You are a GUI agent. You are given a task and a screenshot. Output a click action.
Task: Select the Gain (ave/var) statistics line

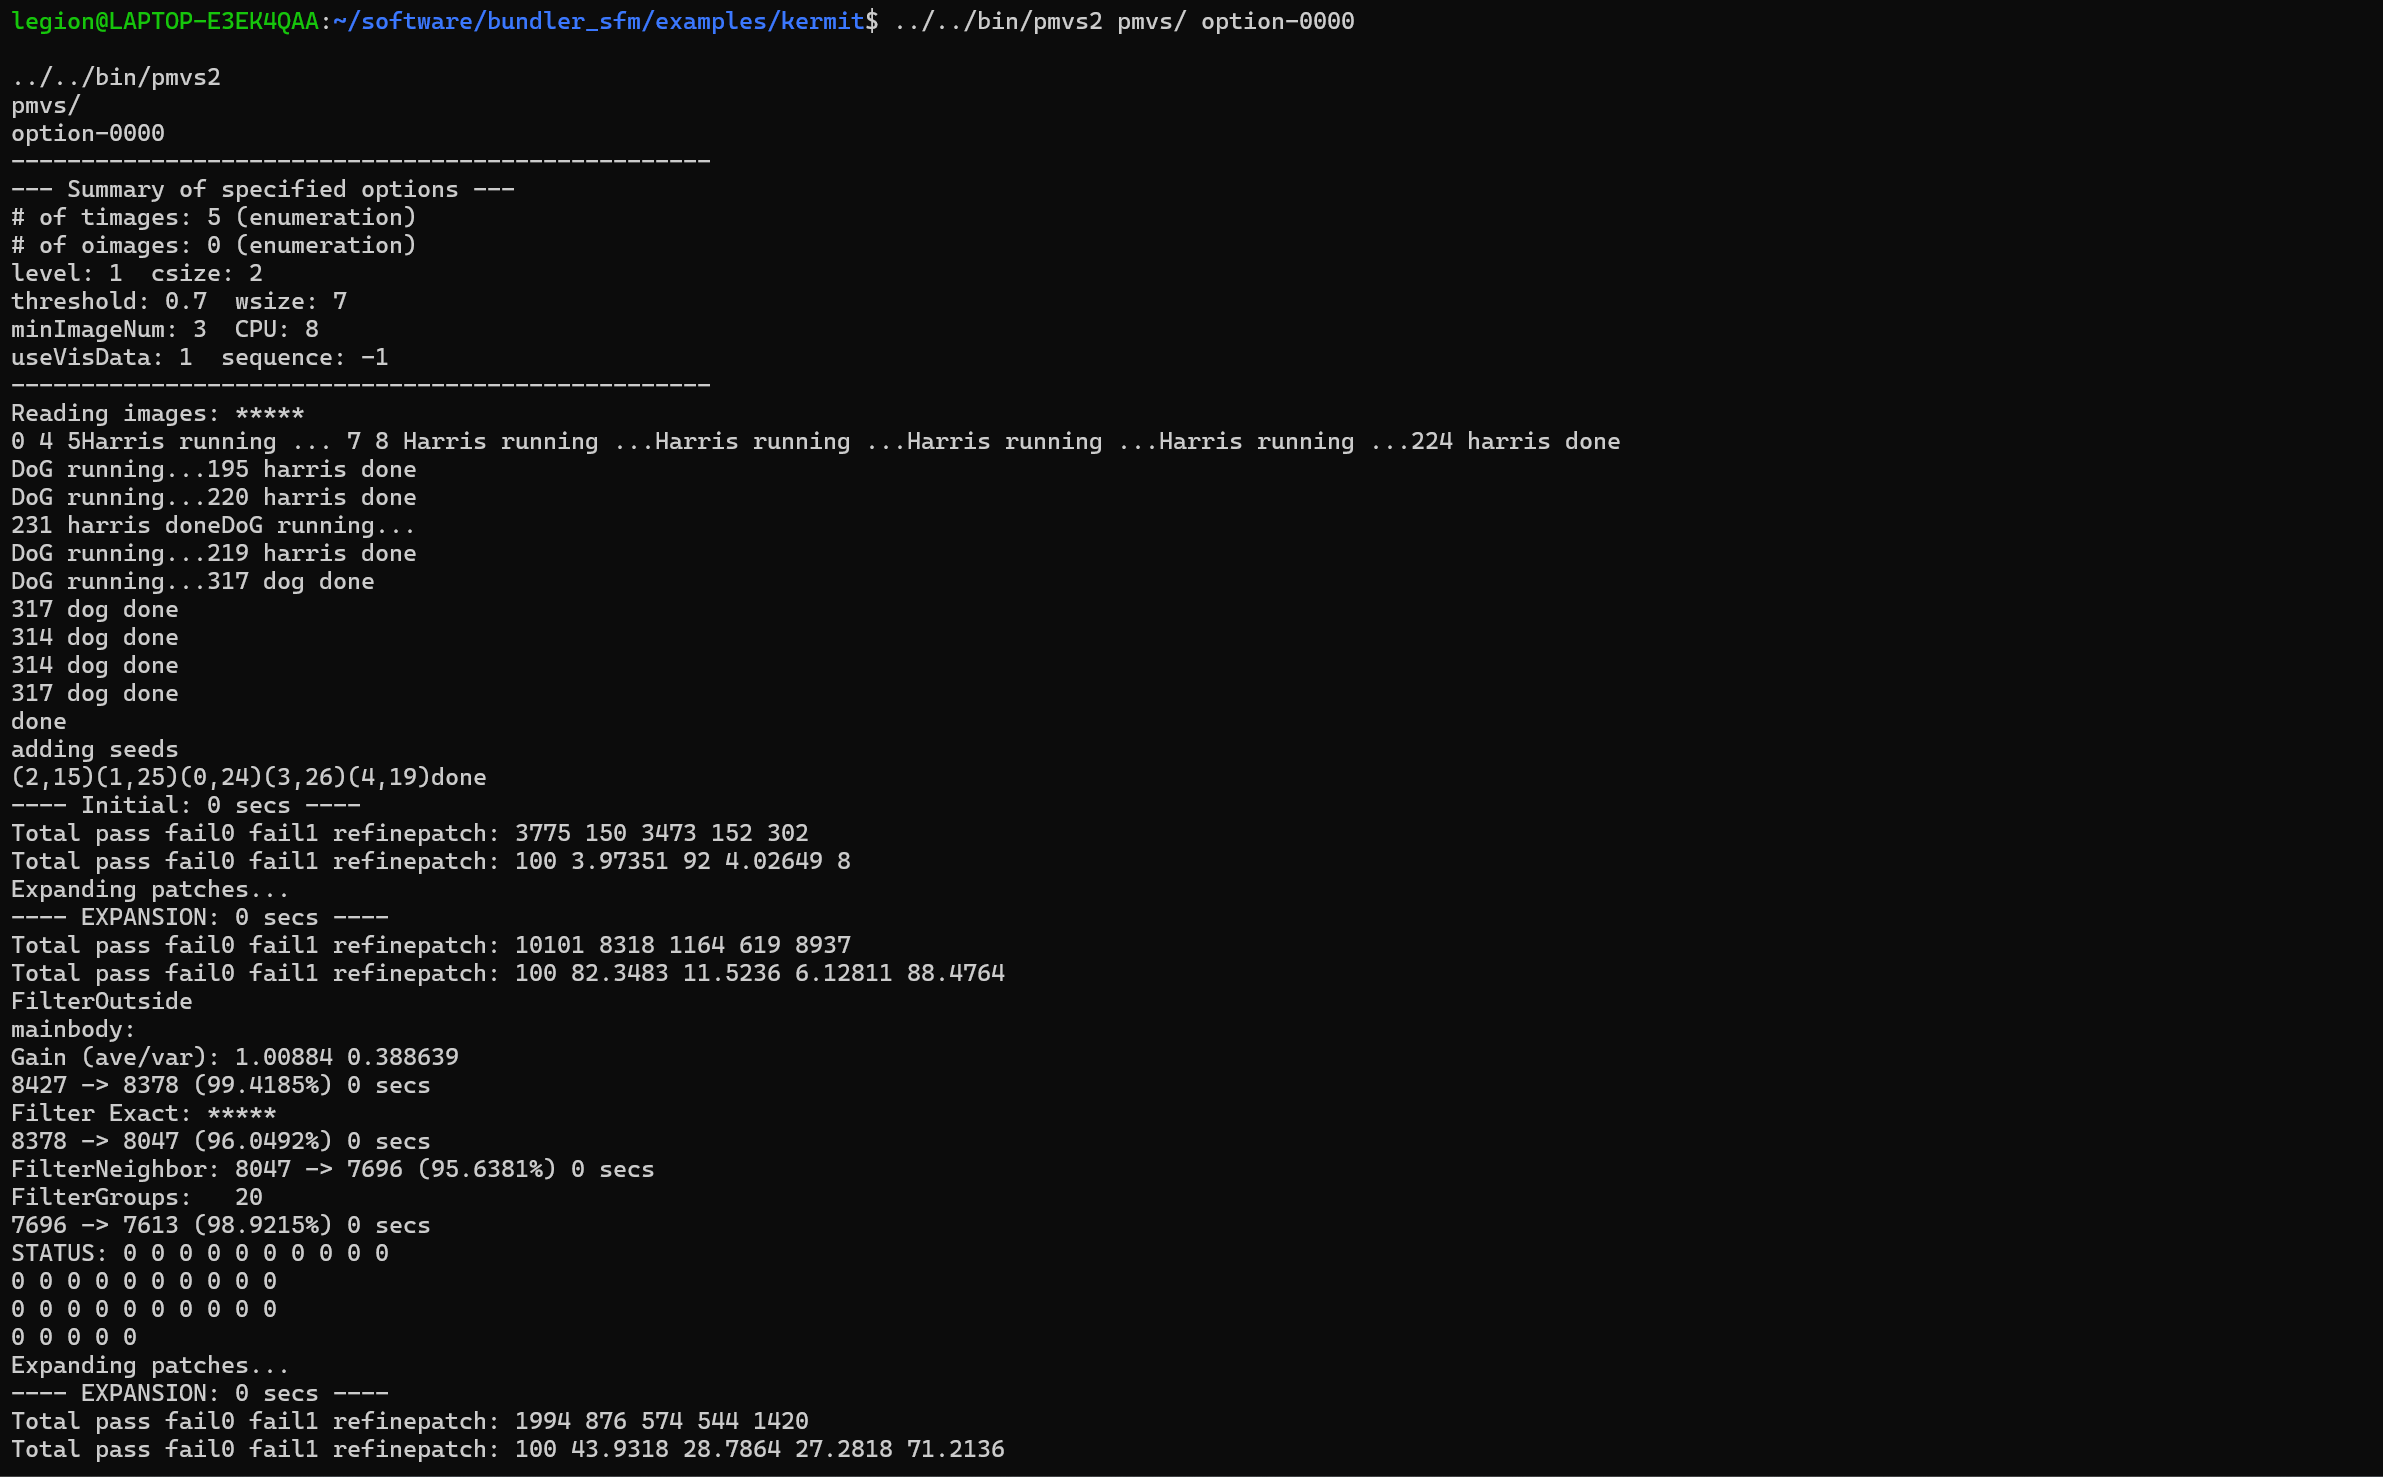[x=235, y=1057]
